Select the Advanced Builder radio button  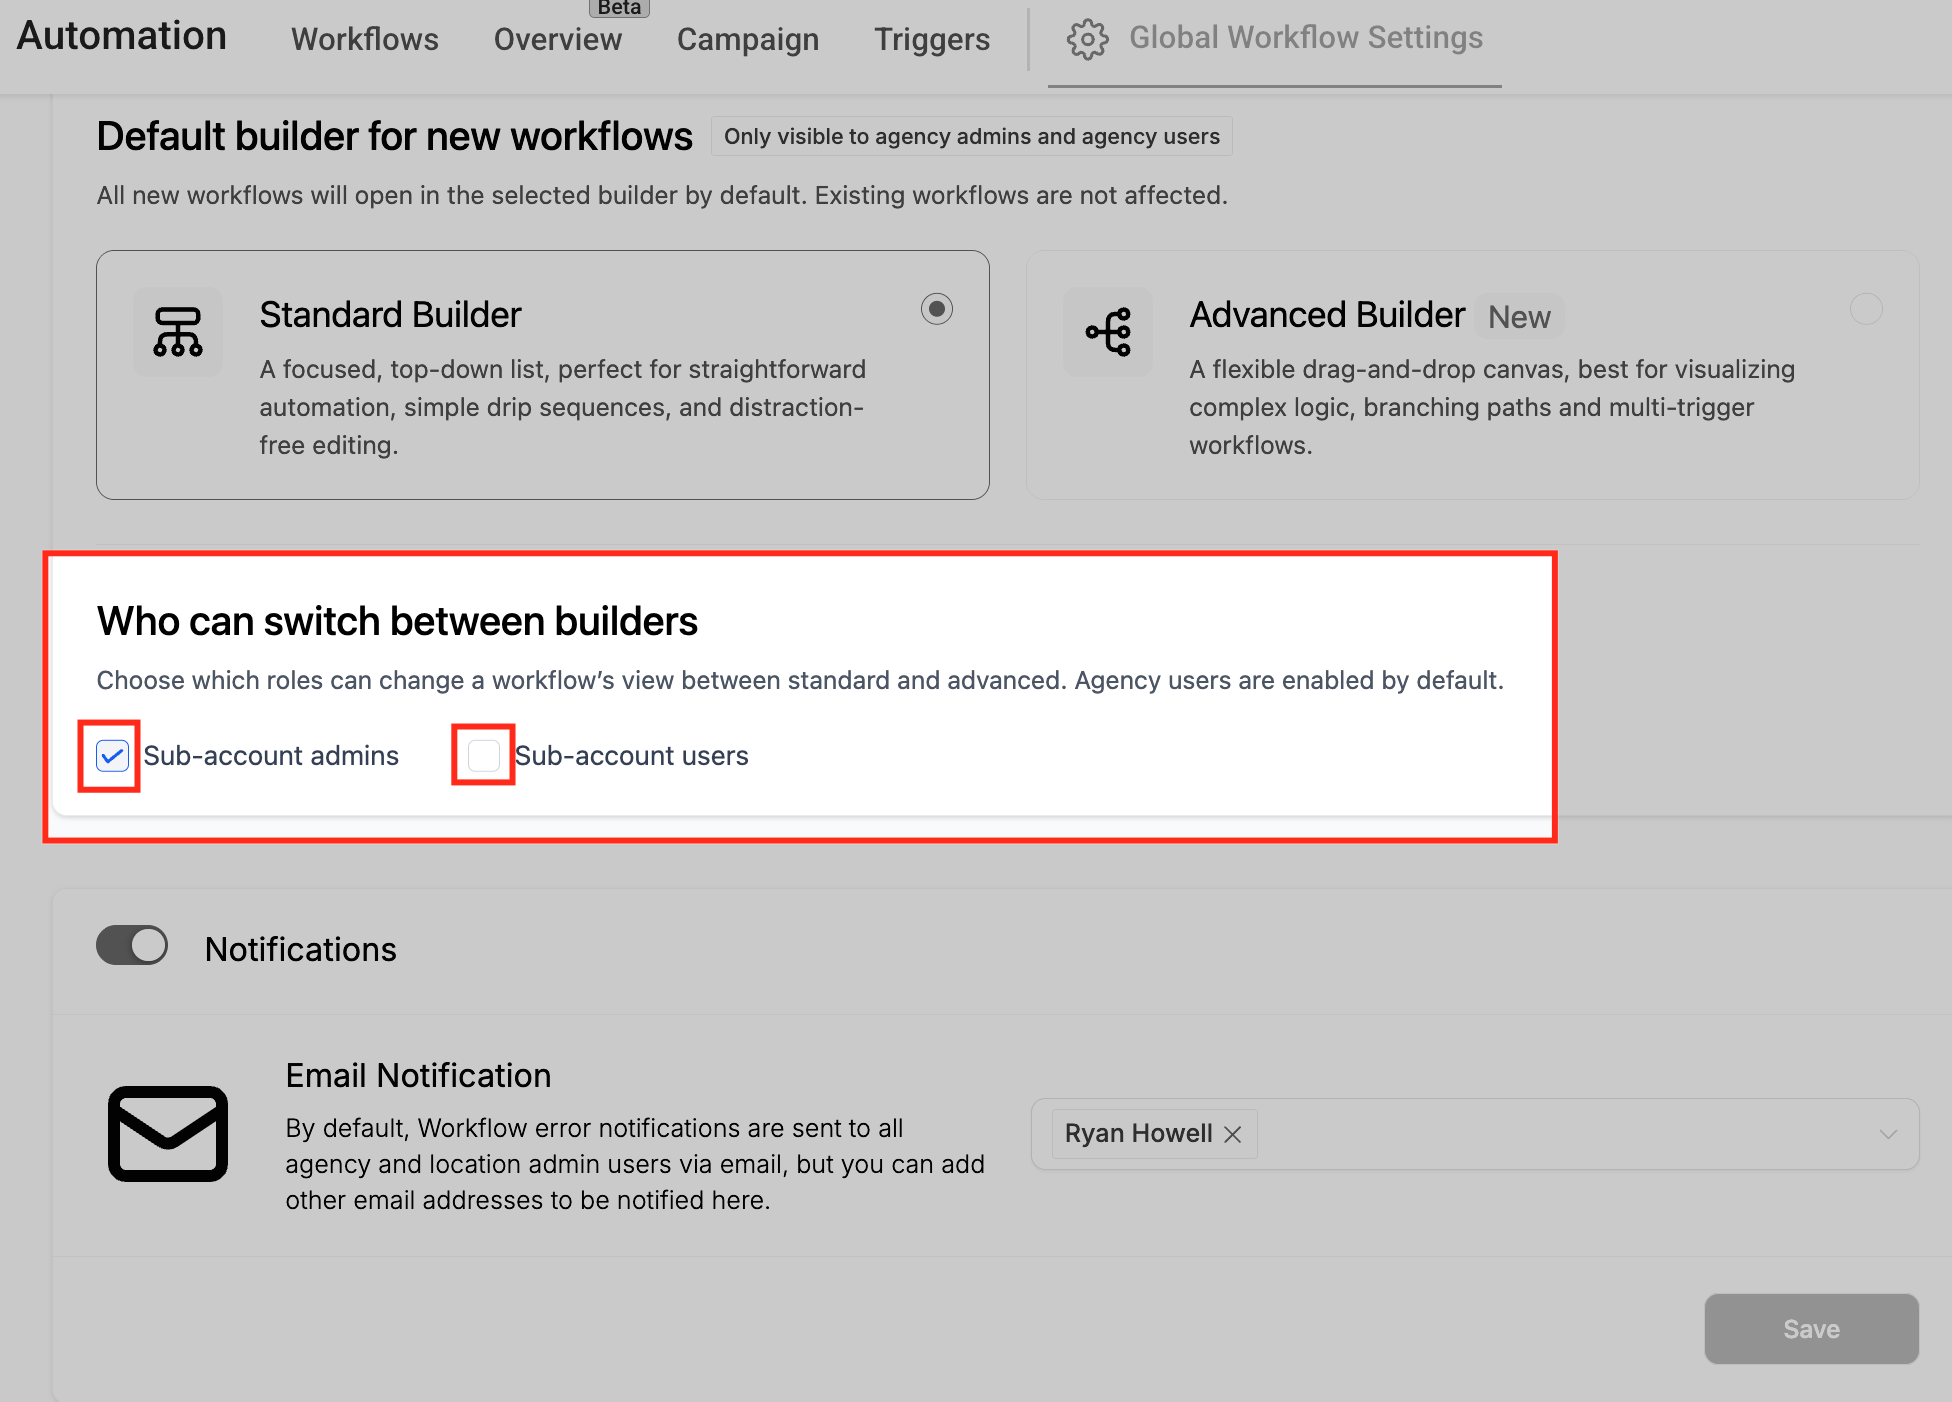pyautogui.click(x=1865, y=309)
